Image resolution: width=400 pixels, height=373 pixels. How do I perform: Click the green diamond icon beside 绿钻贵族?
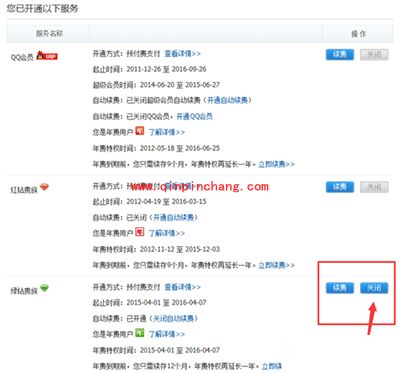(44, 288)
